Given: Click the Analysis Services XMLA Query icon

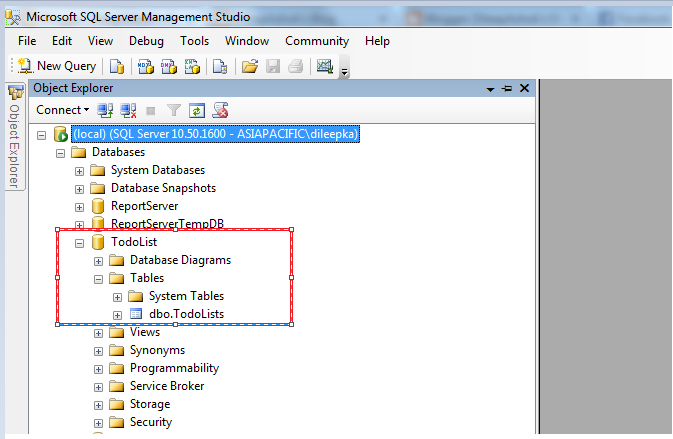Looking at the screenshot, I should (x=192, y=67).
